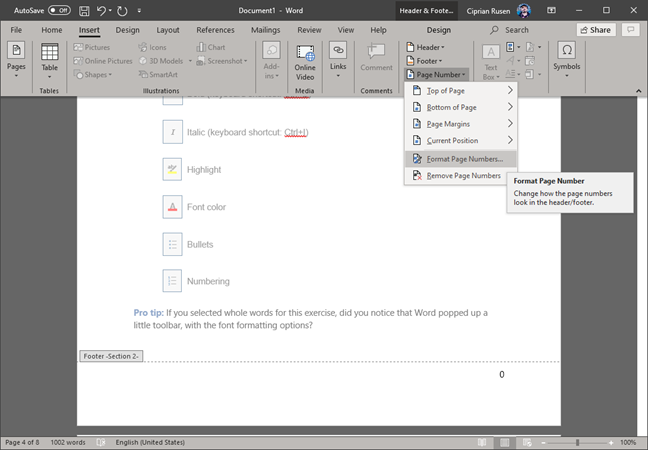Image resolution: width=648 pixels, height=450 pixels.
Task: Click the 1002 words count
Action: click(x=68, y=442)
